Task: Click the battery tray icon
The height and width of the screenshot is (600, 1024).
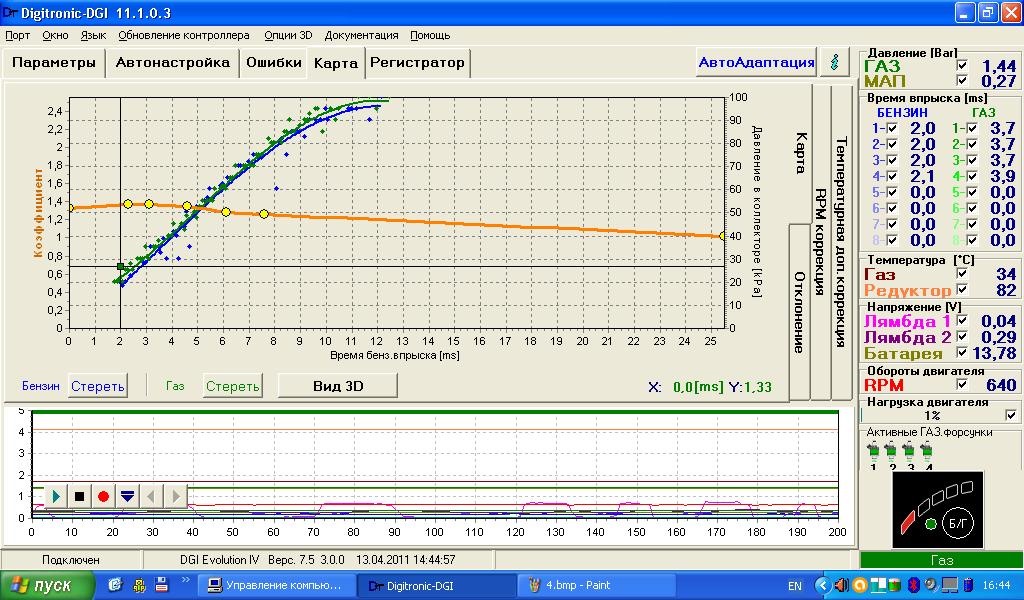Action: click(x=968, y=585)
